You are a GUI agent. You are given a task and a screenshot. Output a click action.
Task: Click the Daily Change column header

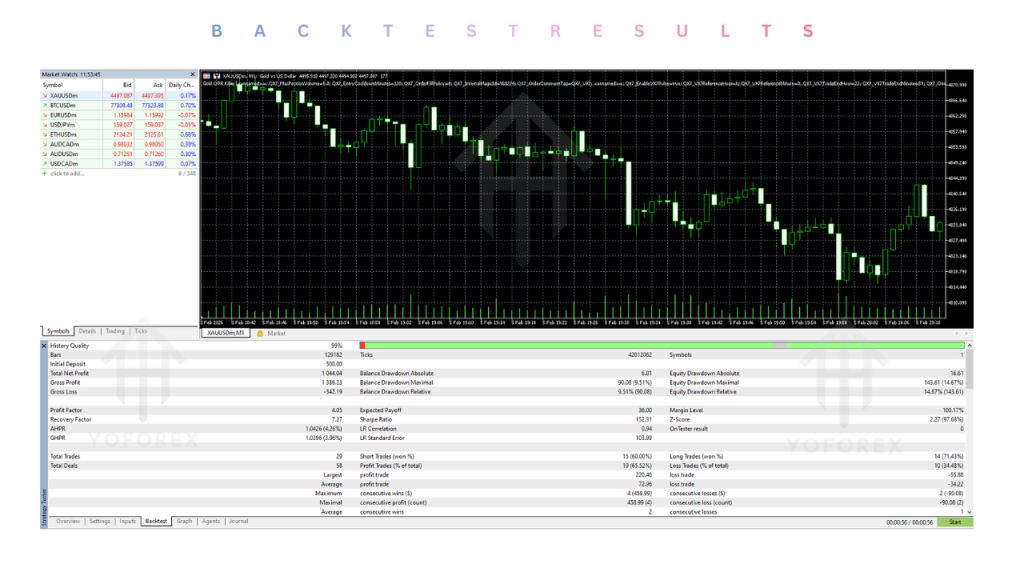click(182, 85)
